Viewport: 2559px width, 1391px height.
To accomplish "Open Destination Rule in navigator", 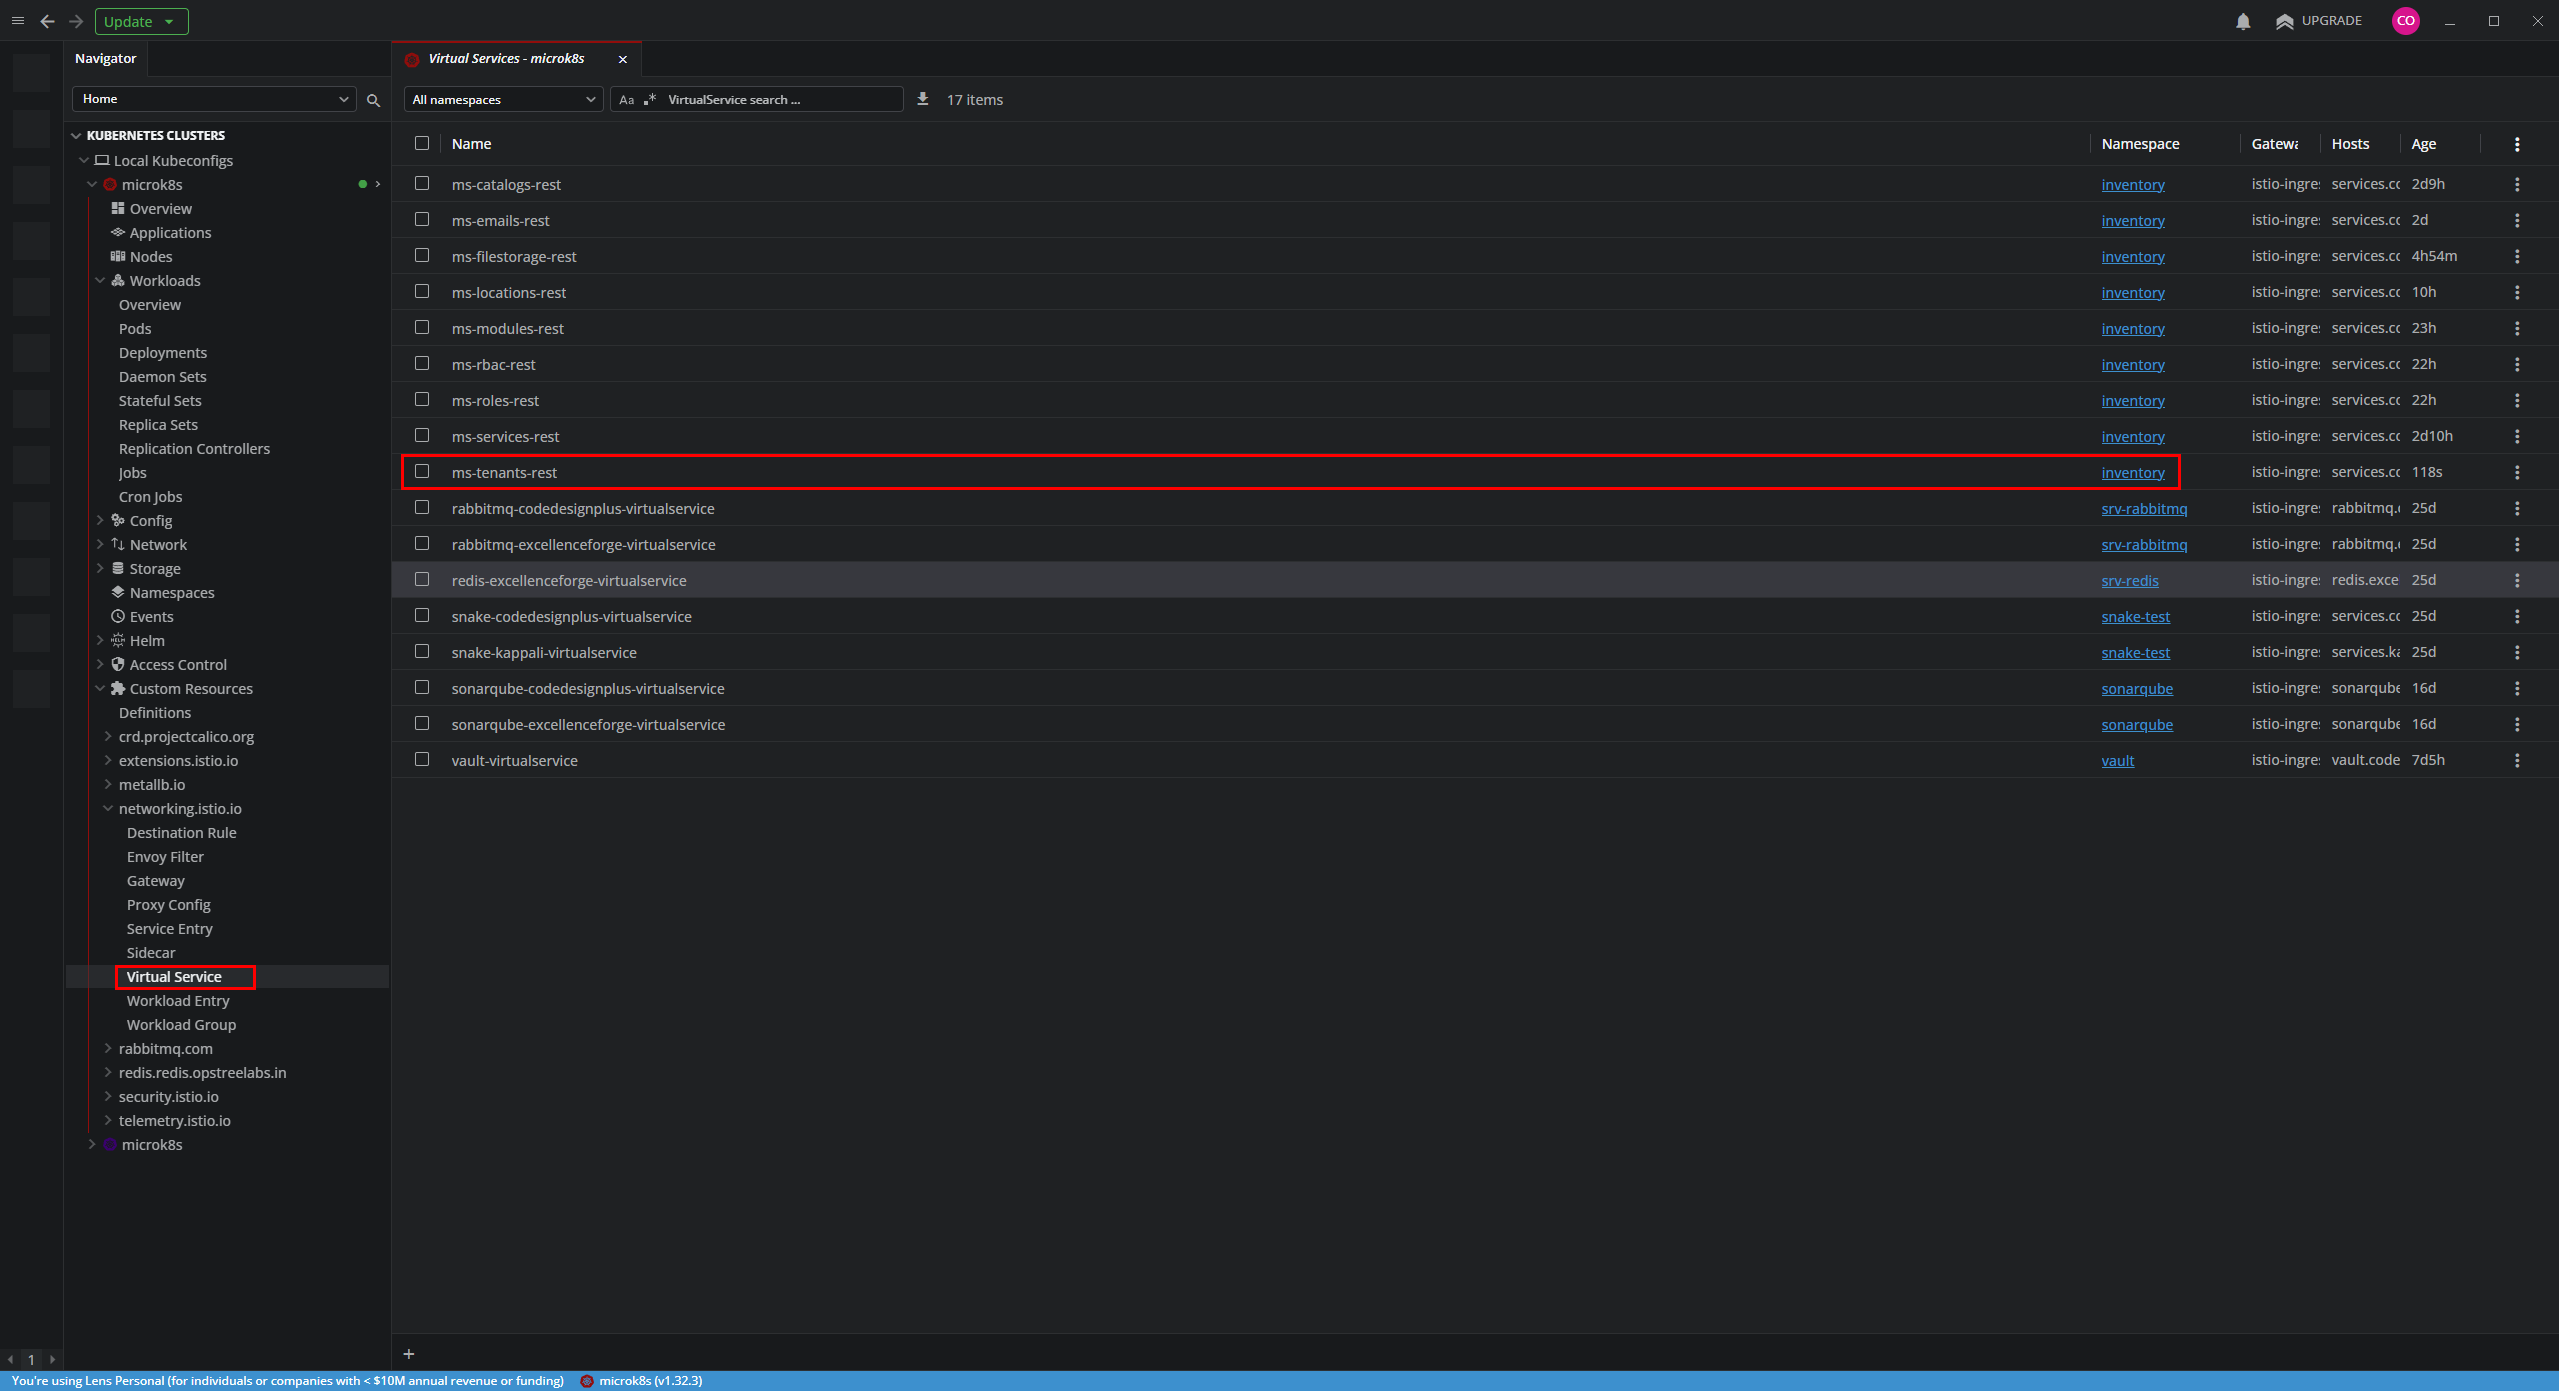I will 182,833.
